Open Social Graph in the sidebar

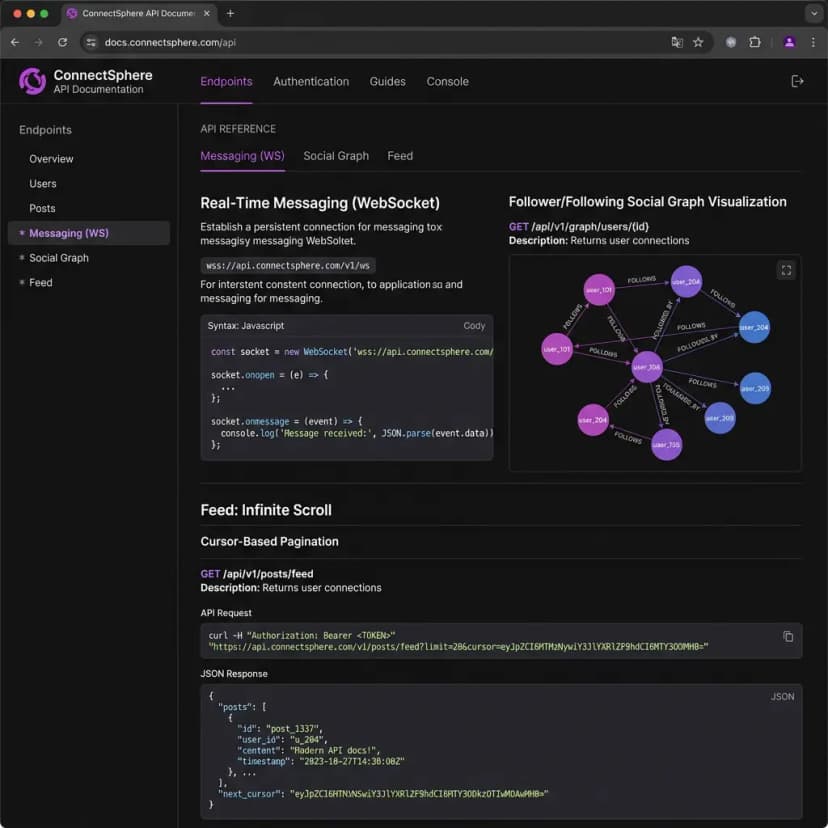pyautogui.click(x=59, y=258)
